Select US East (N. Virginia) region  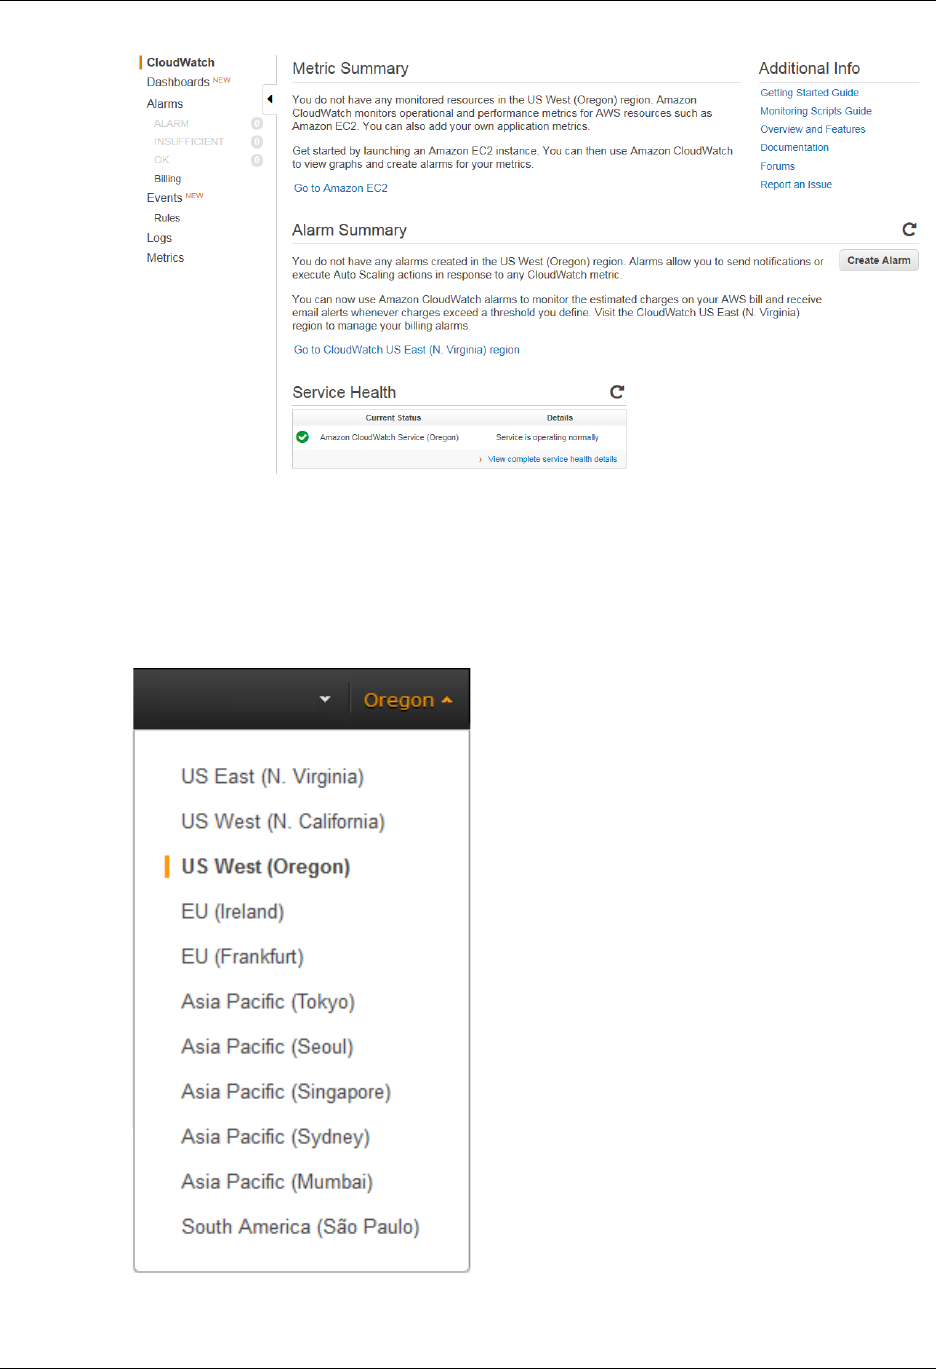272,777
